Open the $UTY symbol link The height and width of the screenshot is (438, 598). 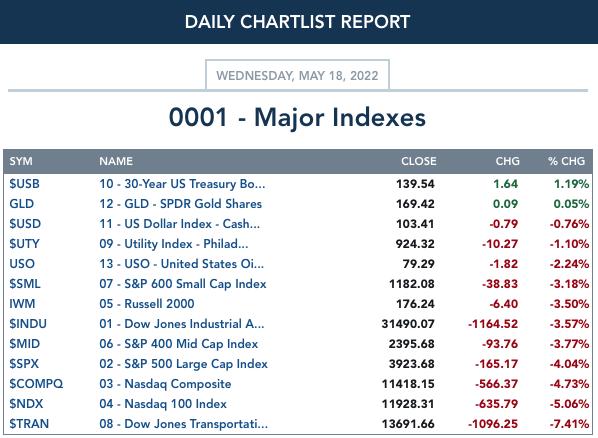(24, 244)
